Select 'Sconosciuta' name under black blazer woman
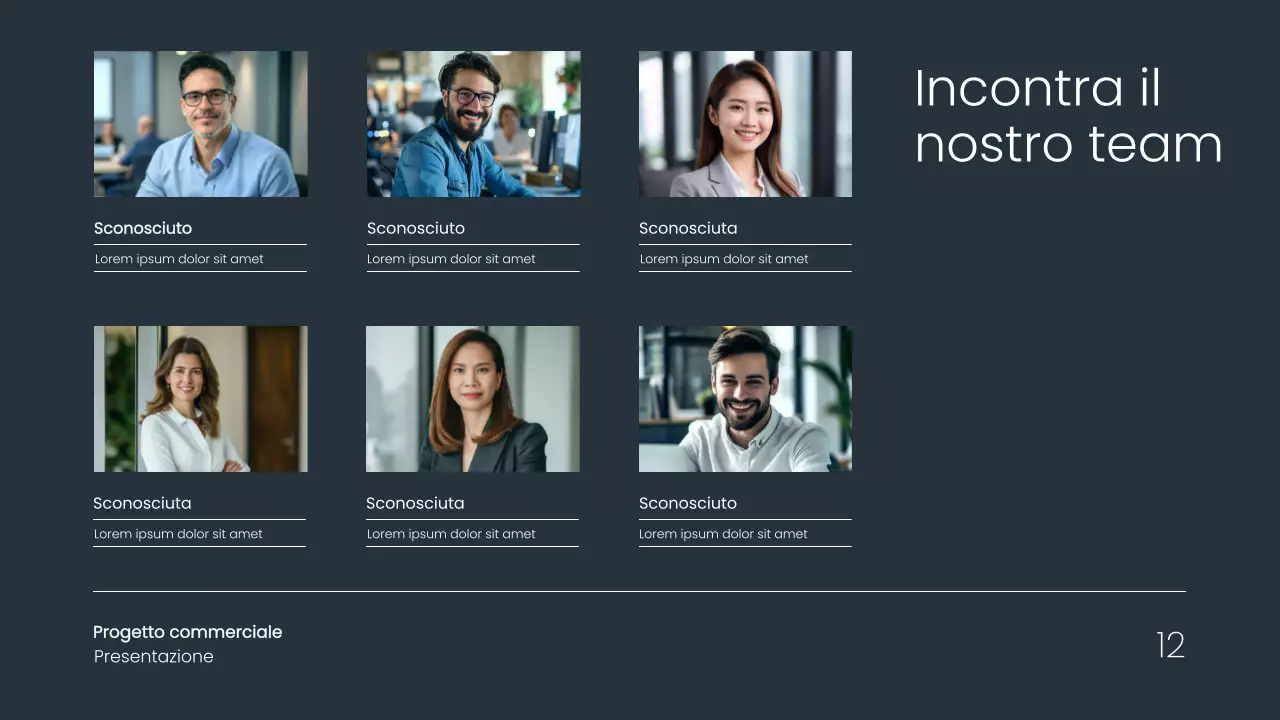Image resolution: width=1280 pixels, height=720 pixels. [x=415, y=503]
